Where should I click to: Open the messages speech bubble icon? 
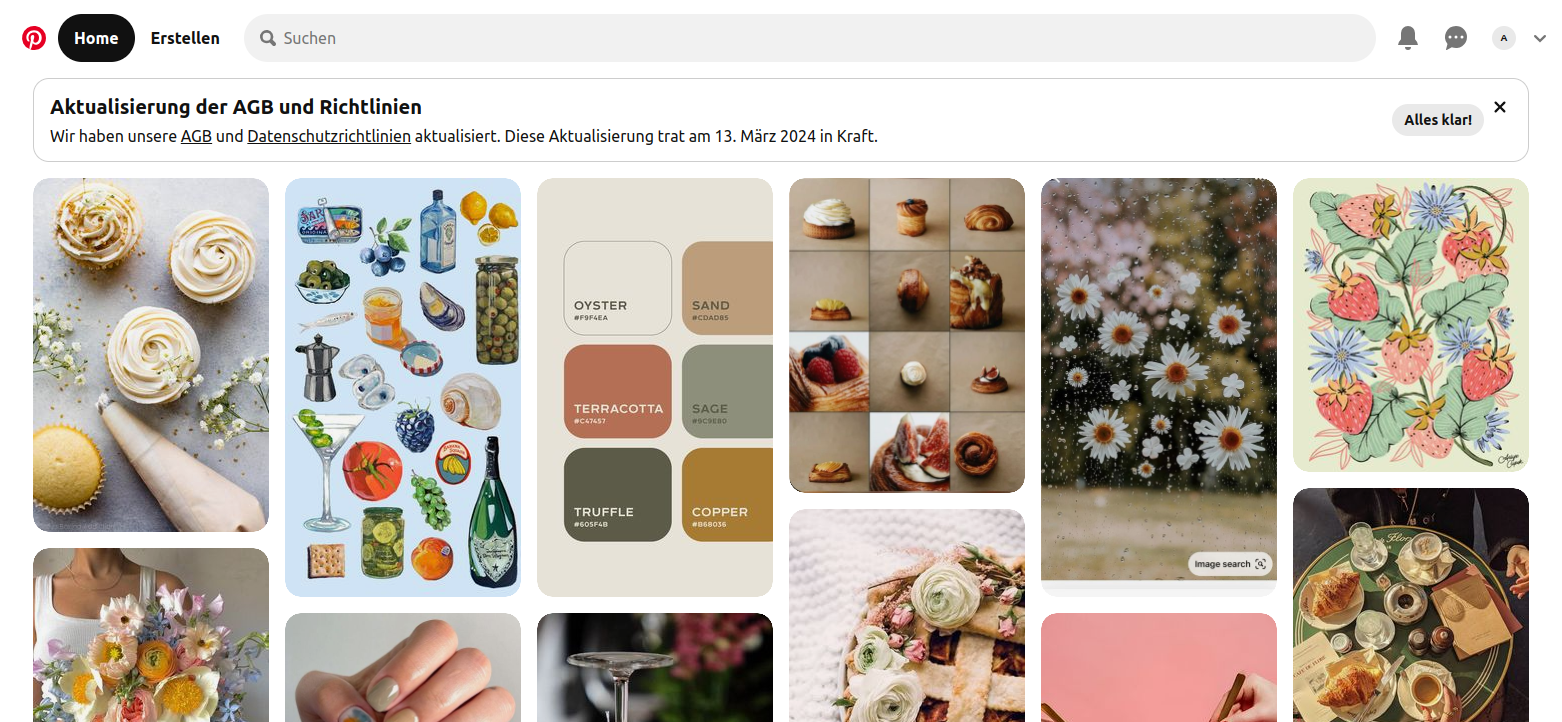tap(1456, 38)
